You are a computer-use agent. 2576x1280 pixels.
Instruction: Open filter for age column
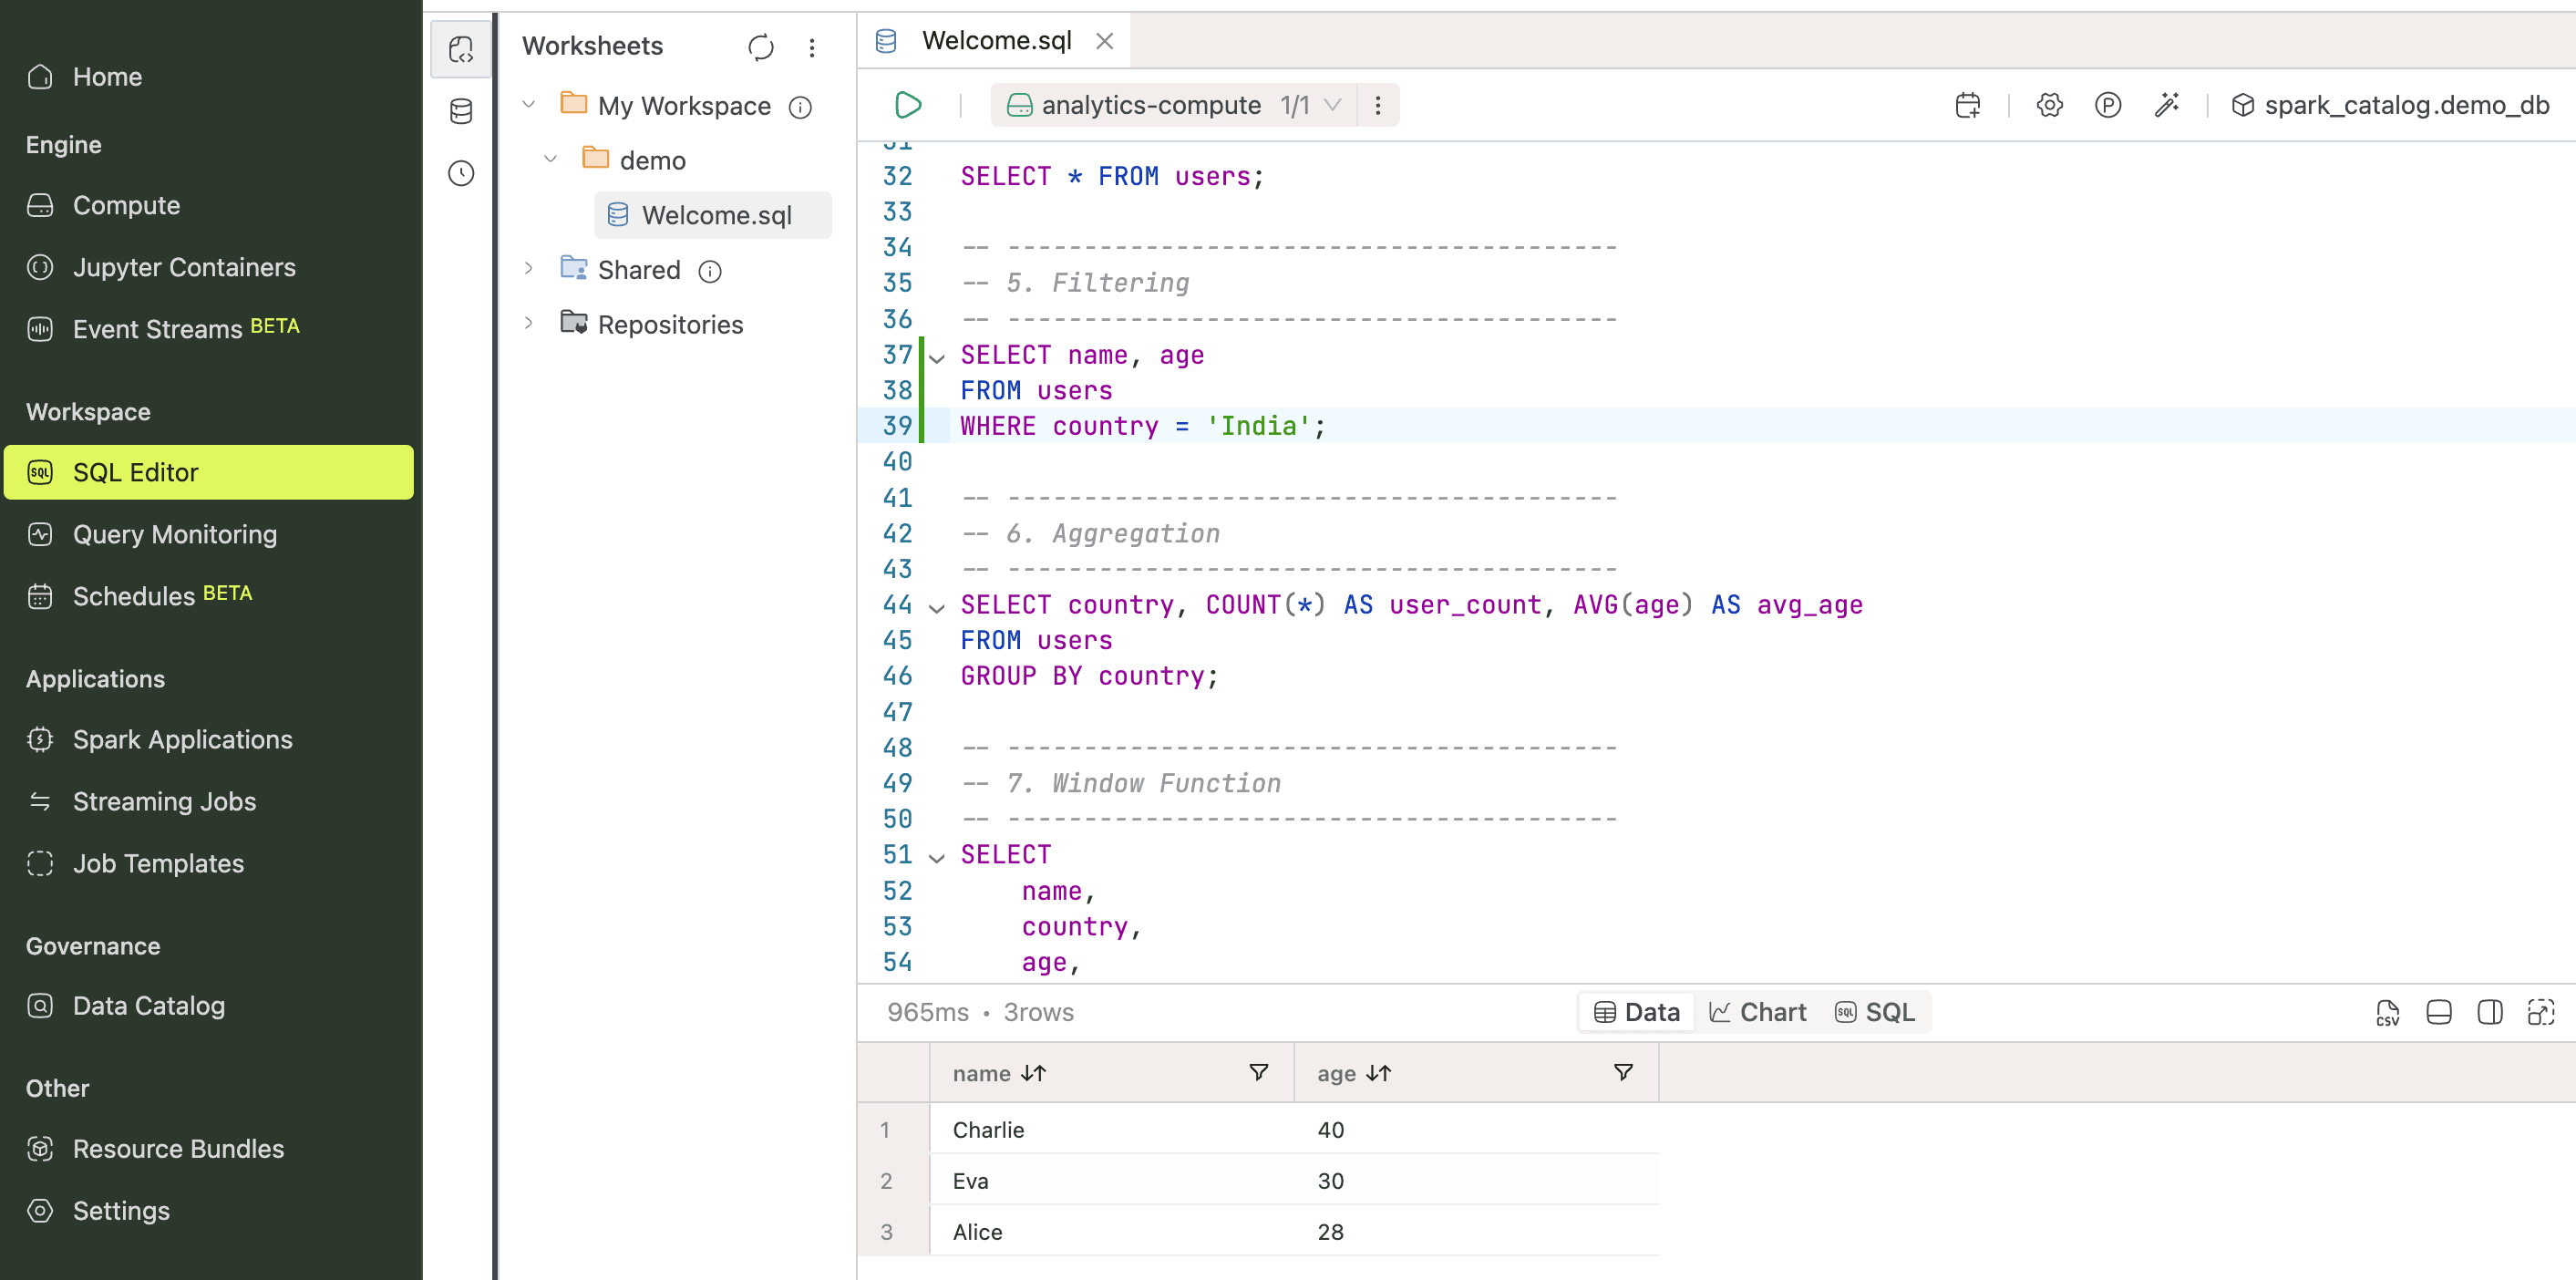1623,1073
